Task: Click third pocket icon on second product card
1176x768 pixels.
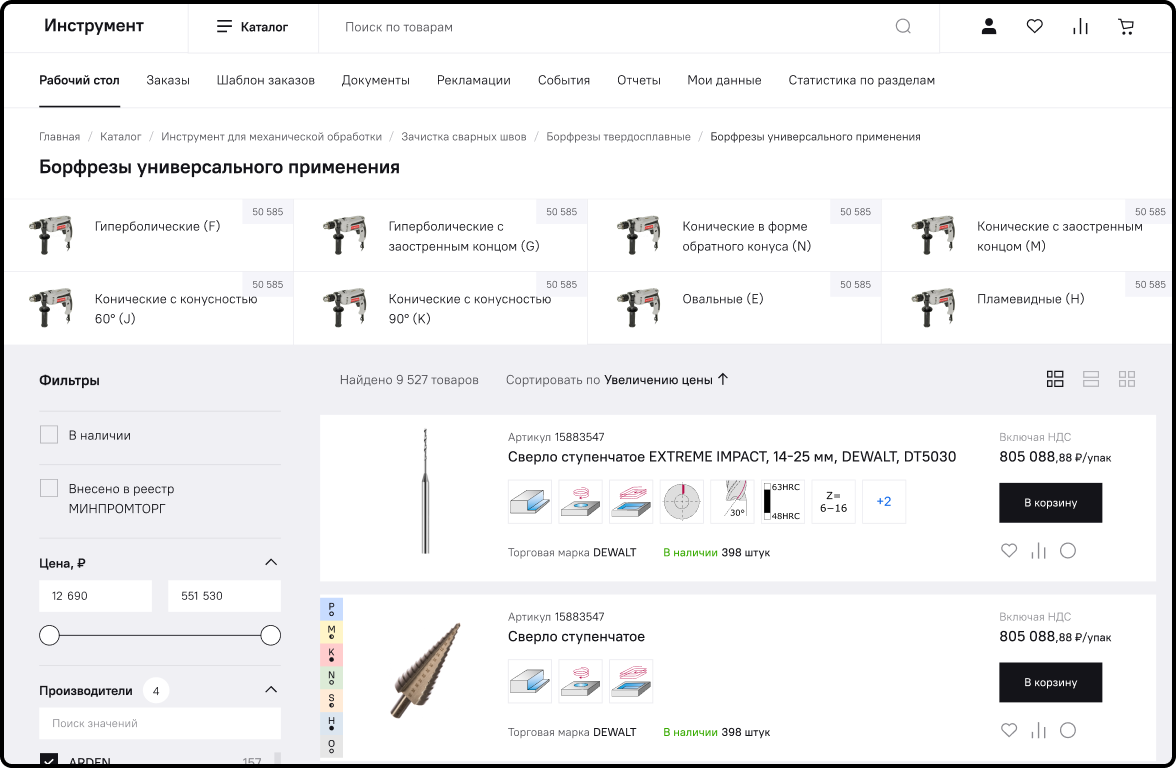Action: point(631,681)
